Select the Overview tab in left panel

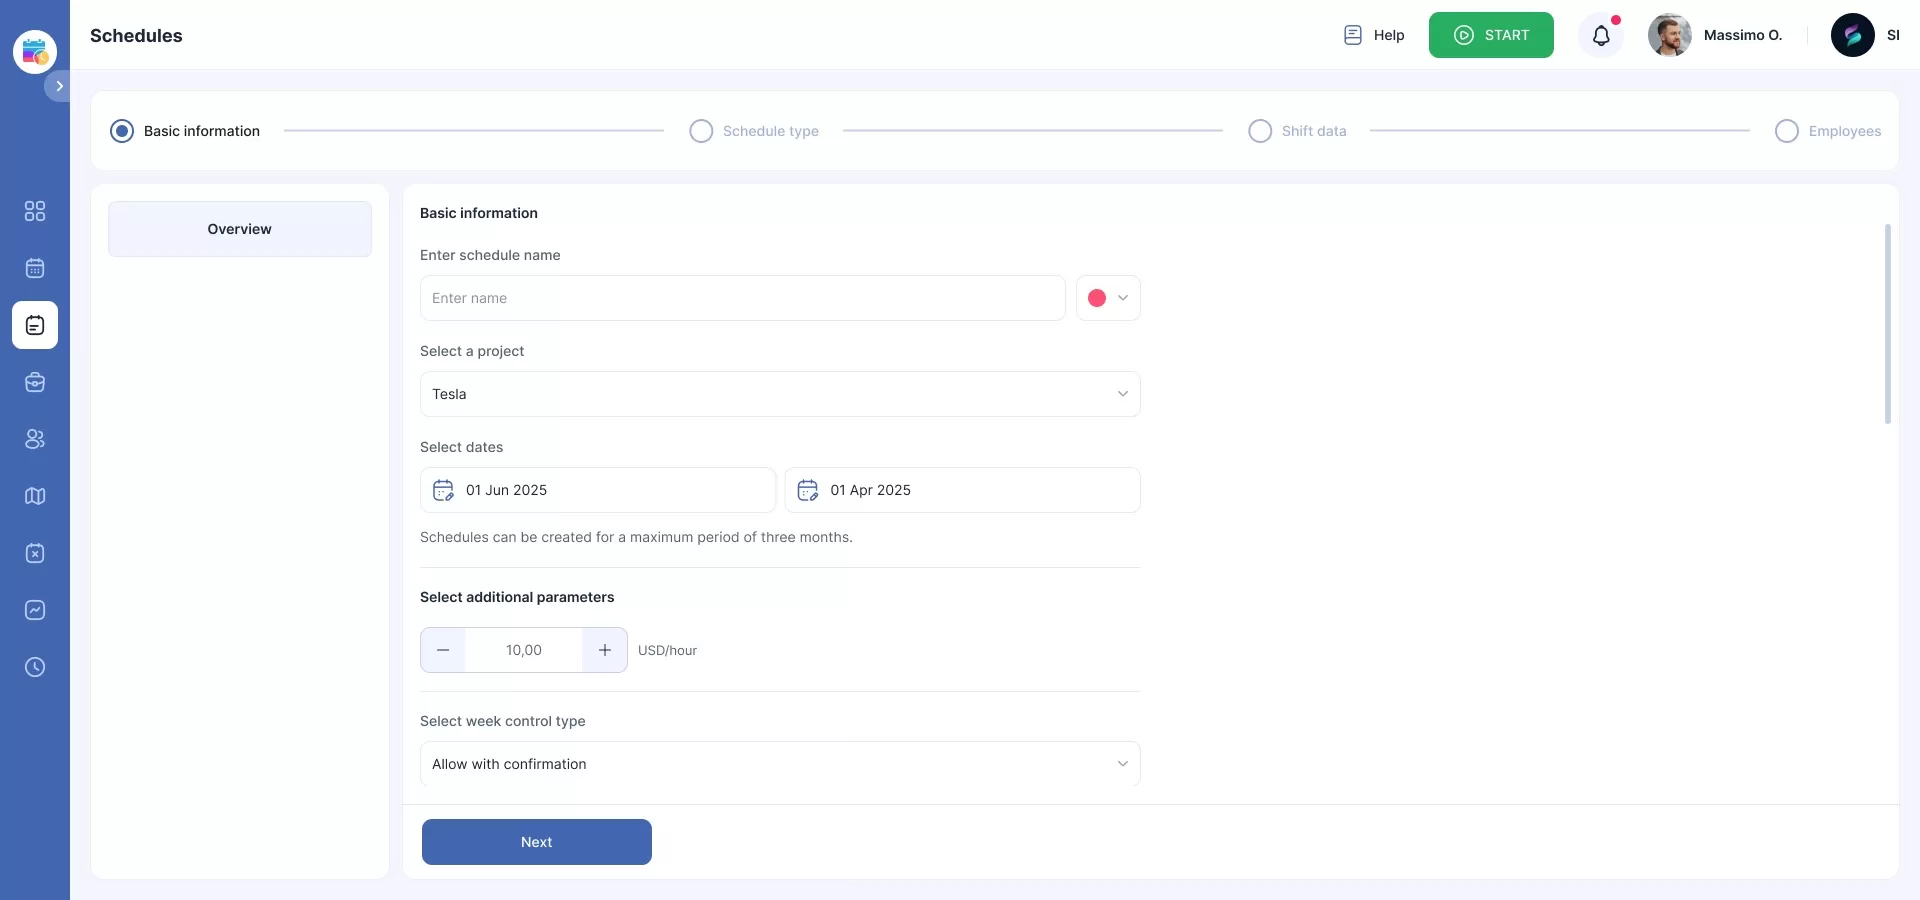click(x=240, y=229)
